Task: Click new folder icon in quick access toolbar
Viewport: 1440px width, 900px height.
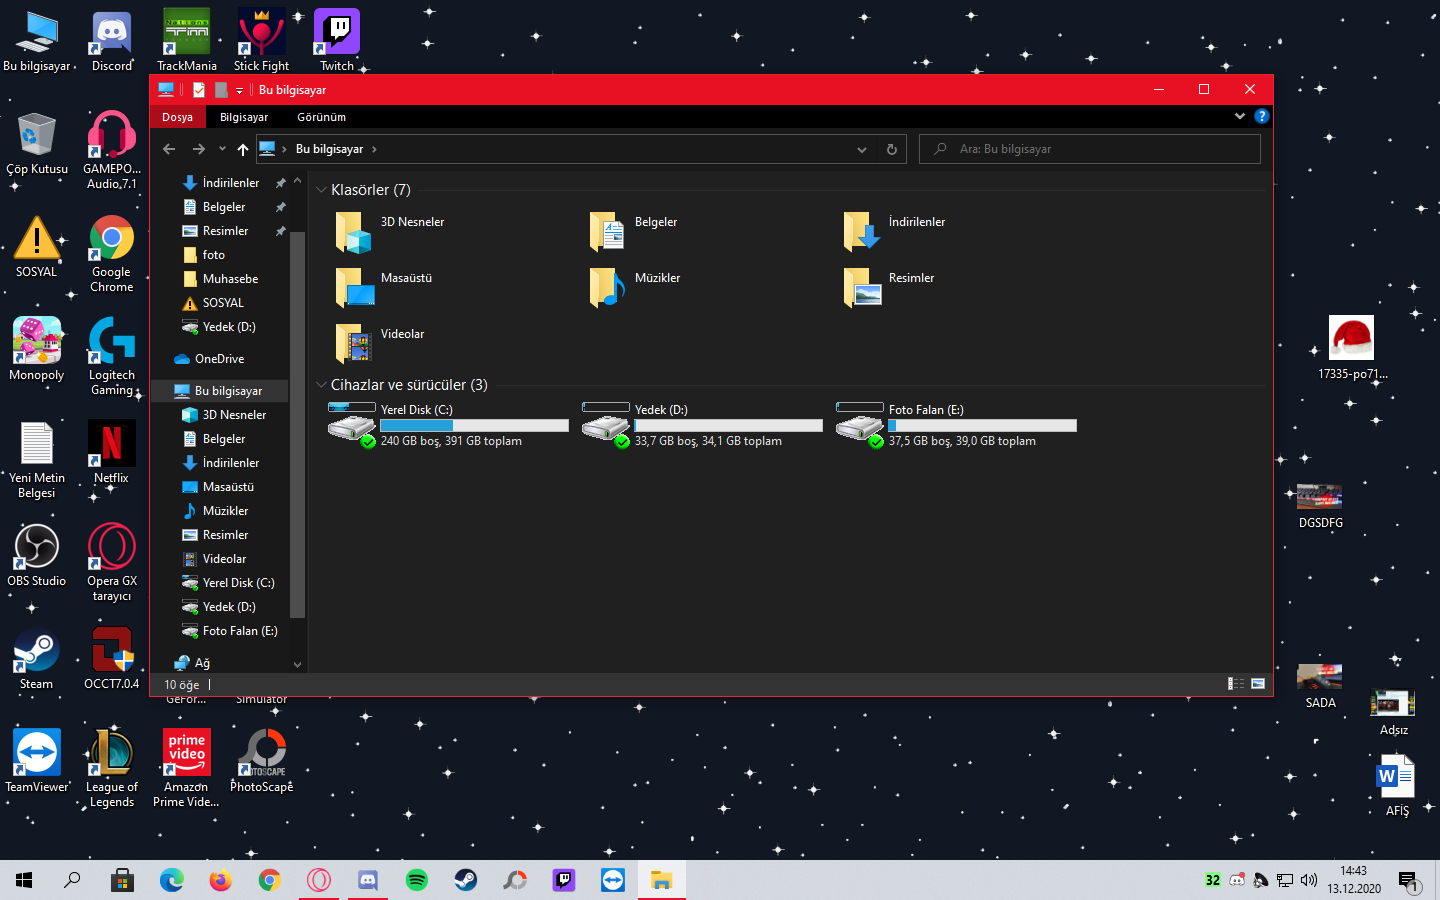Action: point(221,90)
